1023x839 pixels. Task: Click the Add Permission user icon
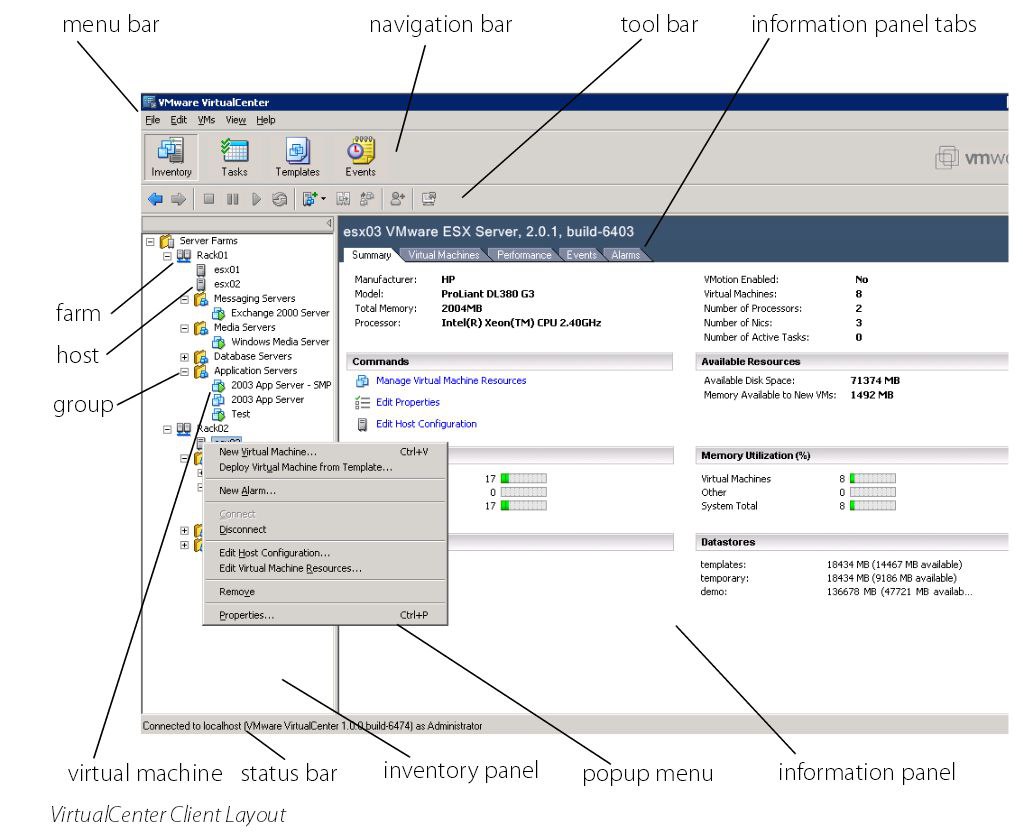[x=397, y=199]
